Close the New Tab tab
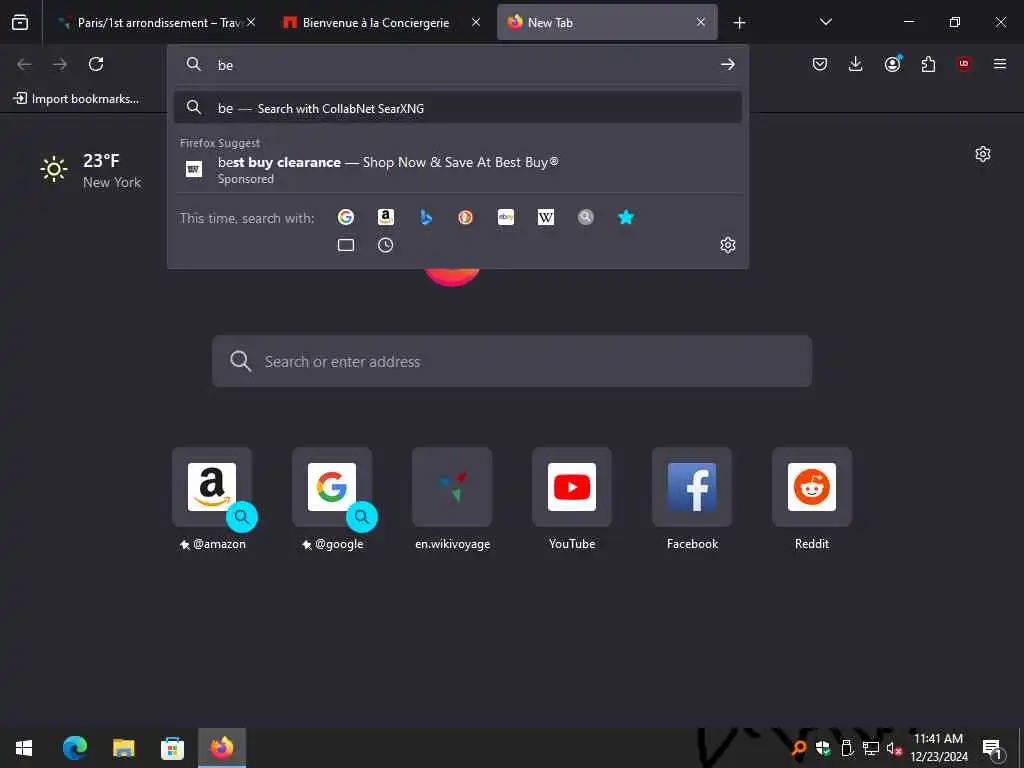Viewport: 1024px width, 768px height. 701,22
